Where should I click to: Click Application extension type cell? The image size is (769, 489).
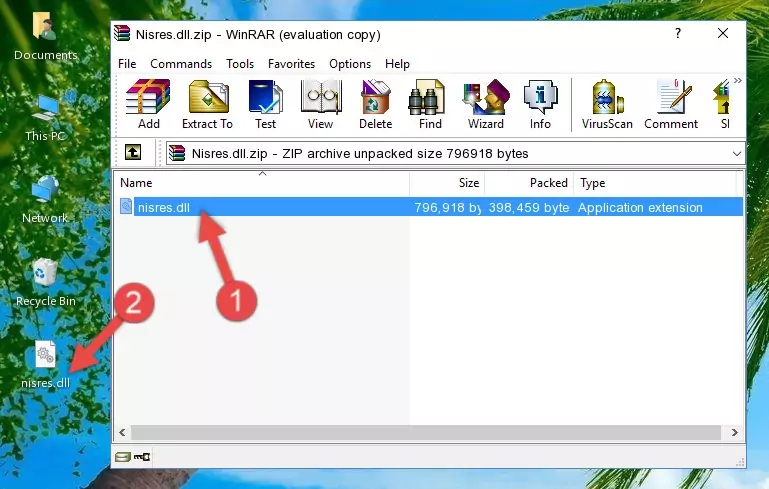click(x=640, y=207)
